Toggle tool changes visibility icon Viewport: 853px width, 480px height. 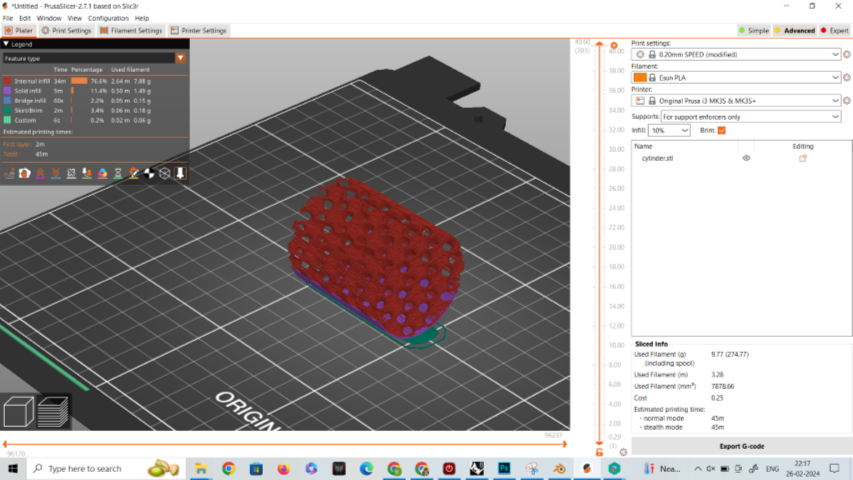[86, 173]
